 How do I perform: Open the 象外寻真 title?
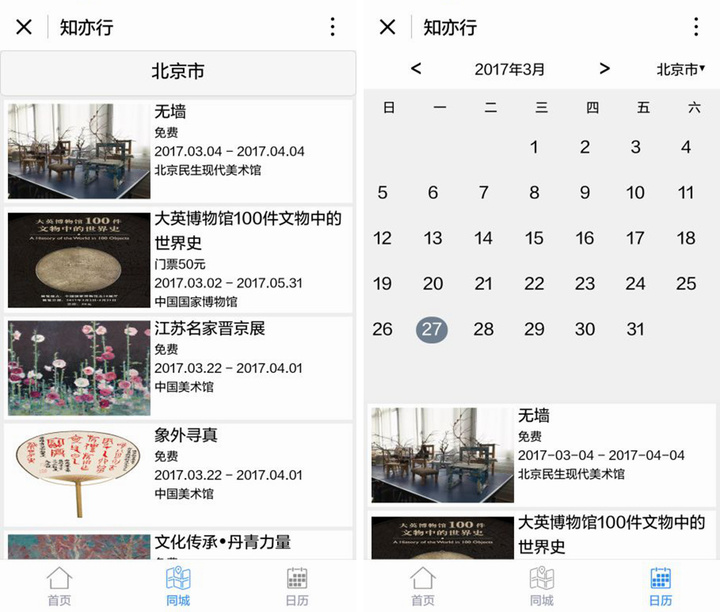point(186,435)
